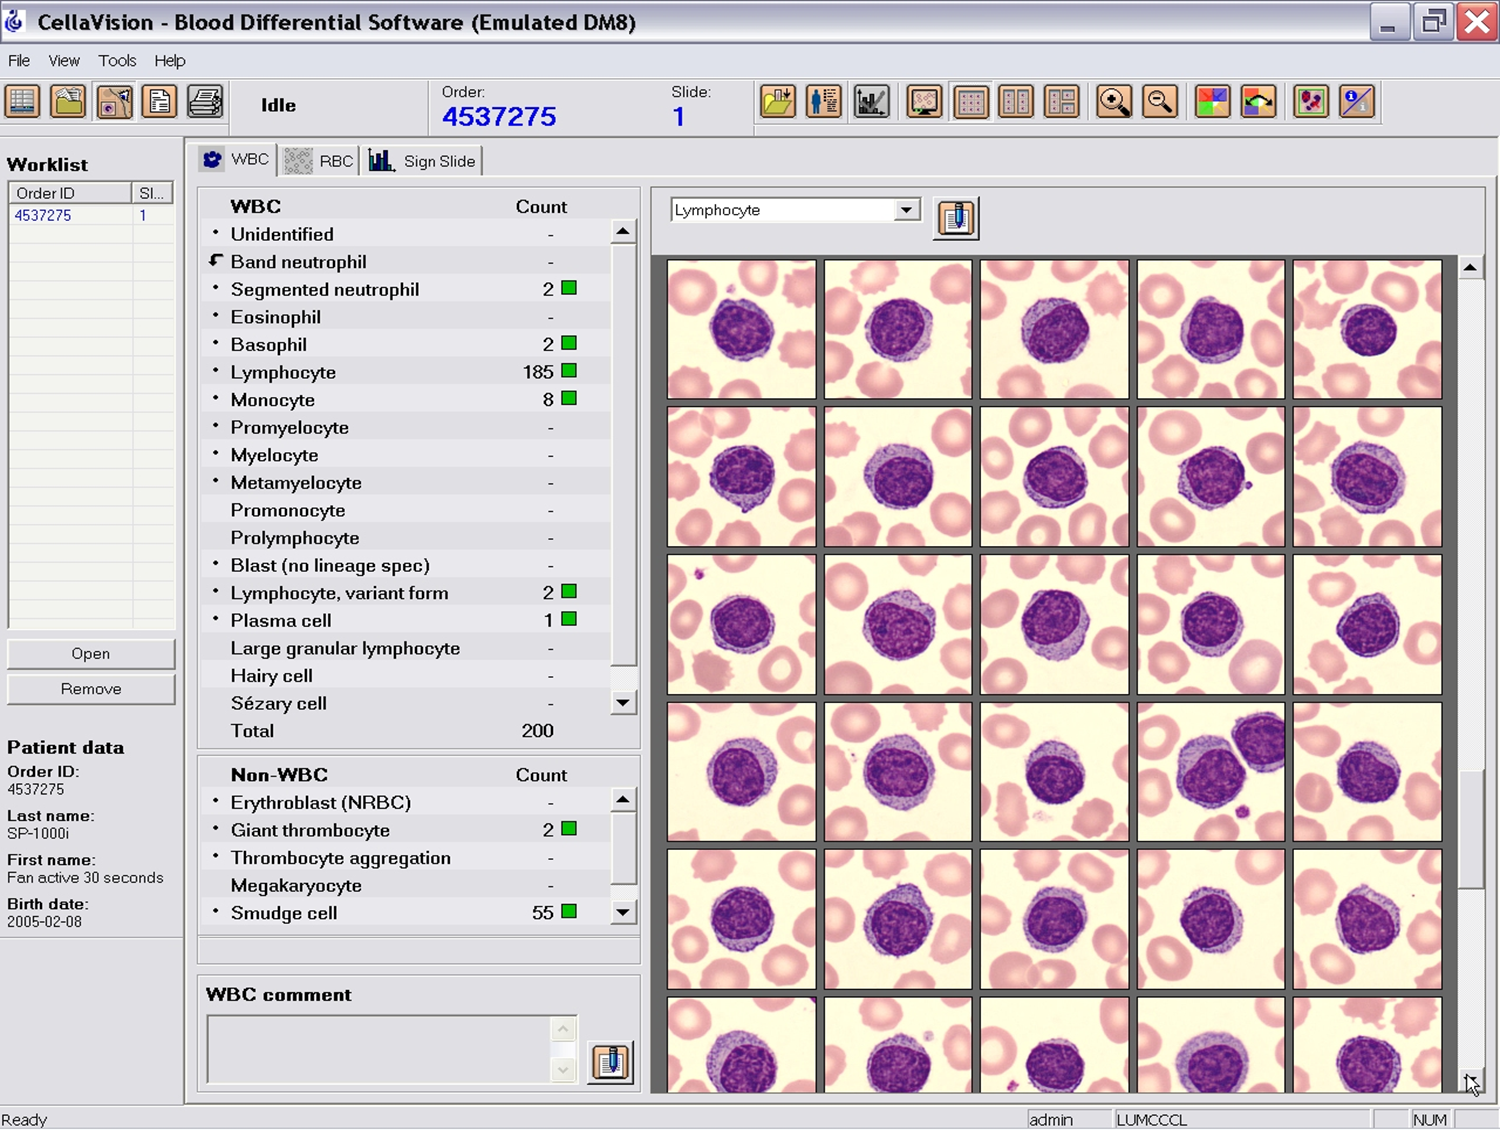Click inside the WBC comment text box
The width and height of the screenshot is (1500, 1130).
(378, 1049)
